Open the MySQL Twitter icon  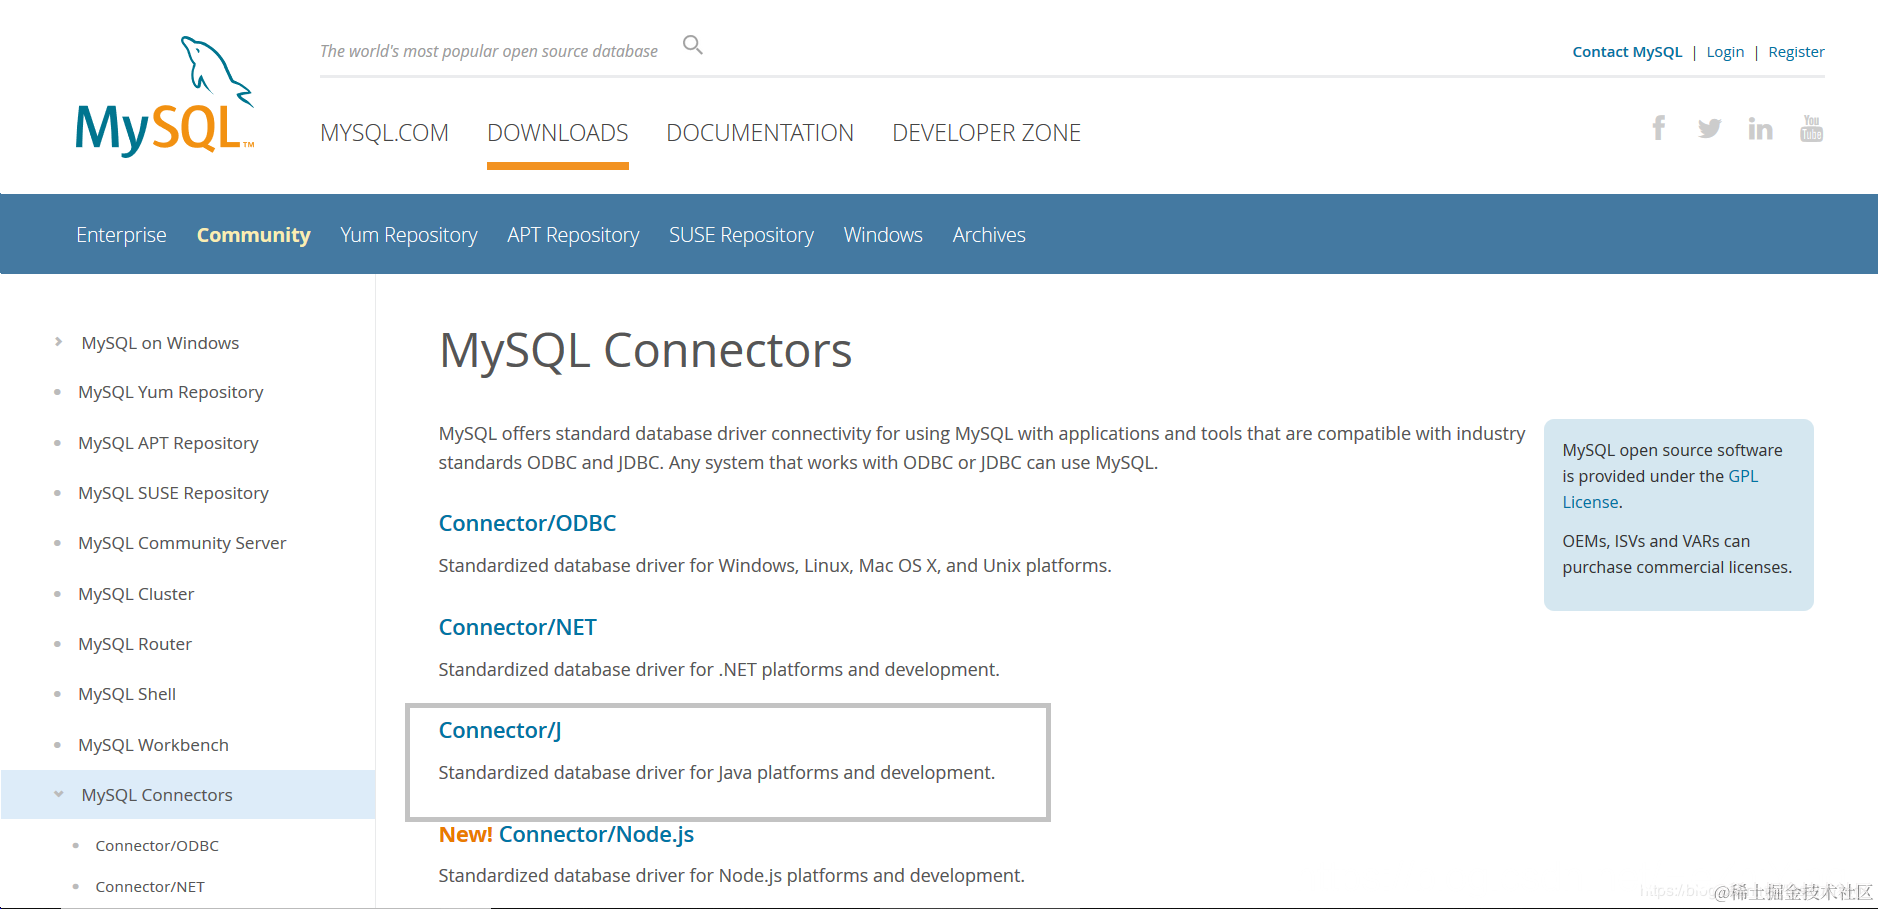tap(1709, 128)
